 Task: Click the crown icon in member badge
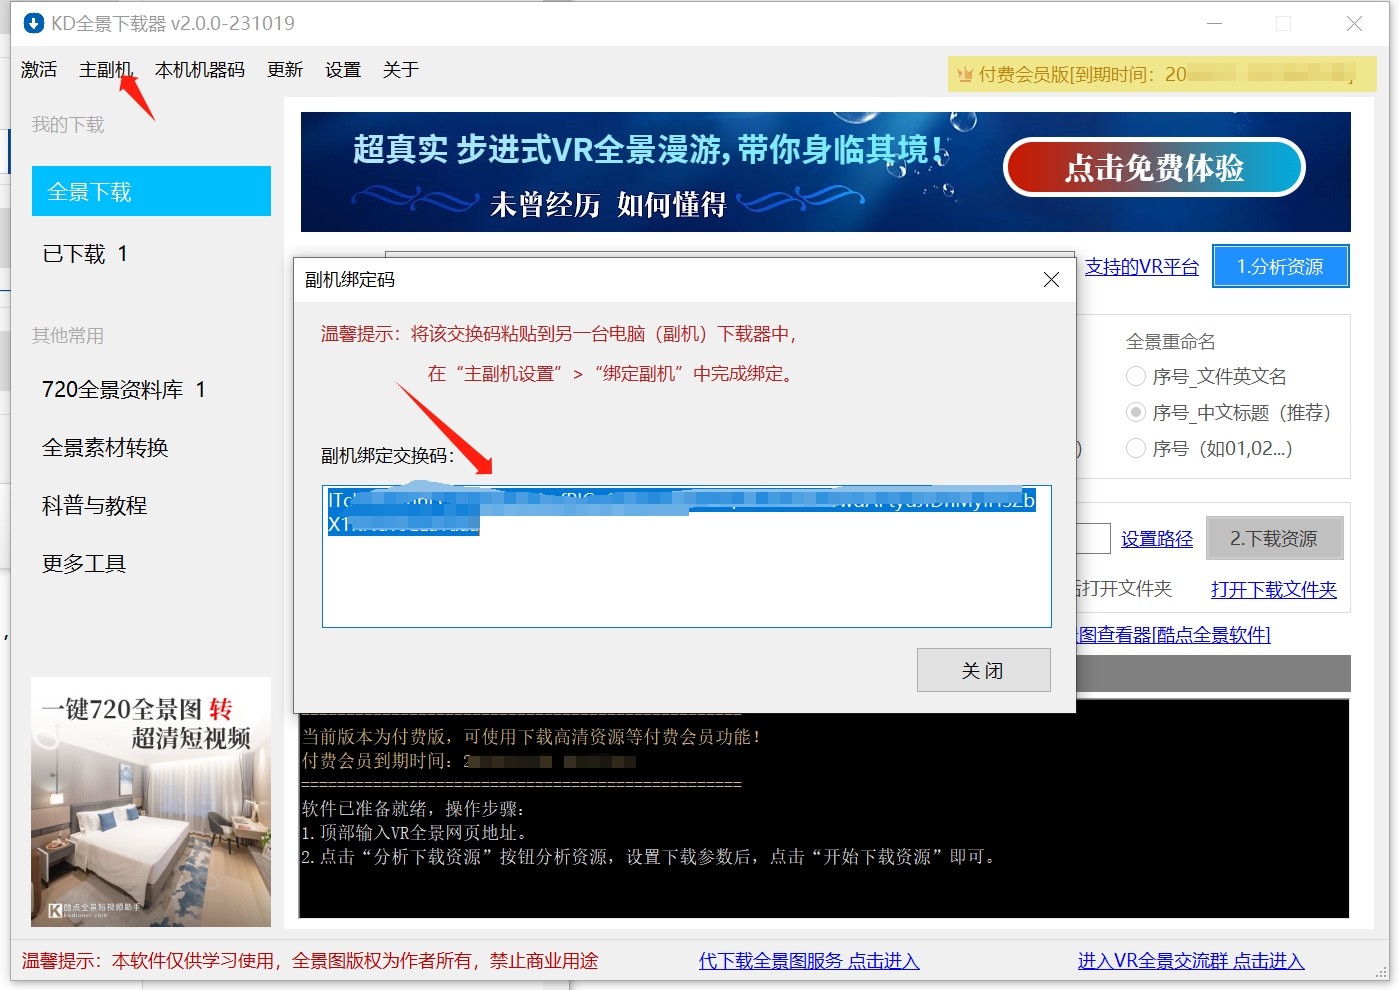[x=965, y=75]
